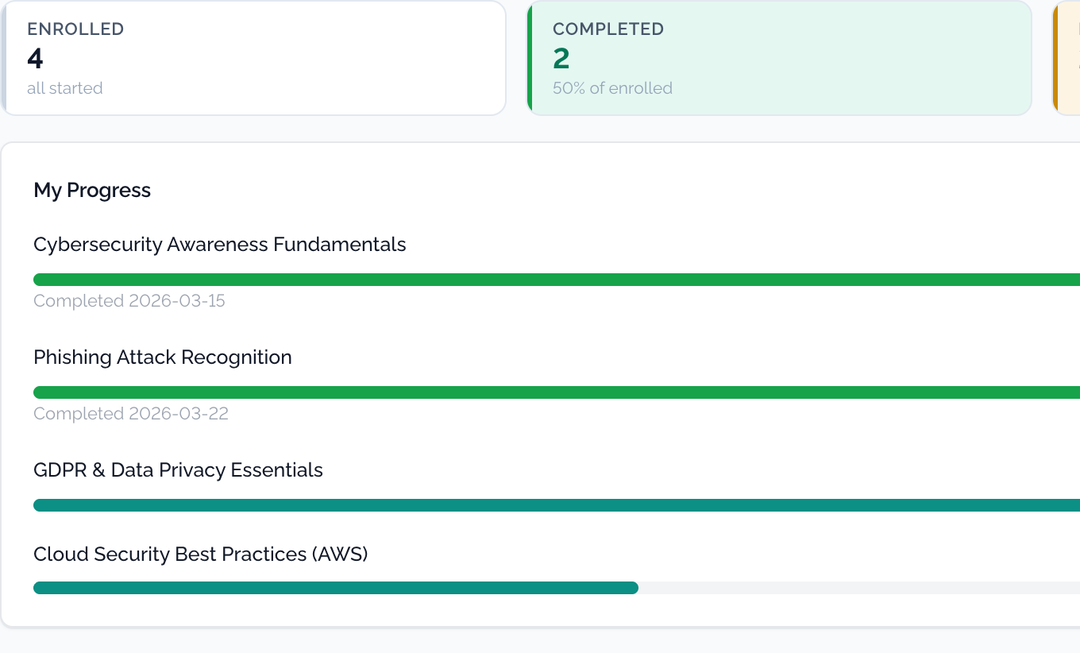
Task: Click the 'Completed 2026-03-22' text
Action: tap(131, 414)
